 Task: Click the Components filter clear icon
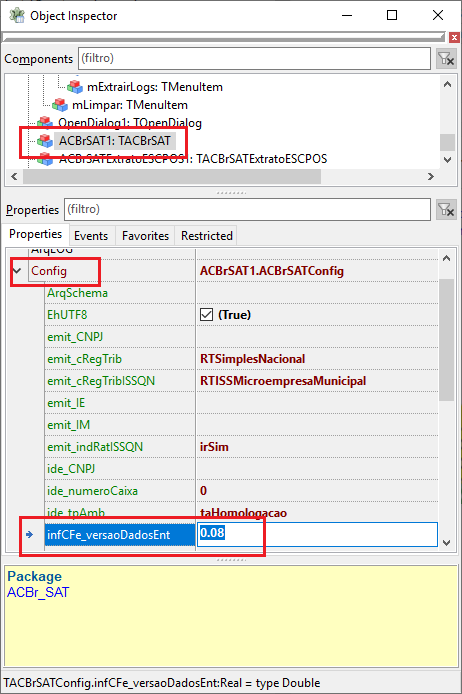(446, 59)
